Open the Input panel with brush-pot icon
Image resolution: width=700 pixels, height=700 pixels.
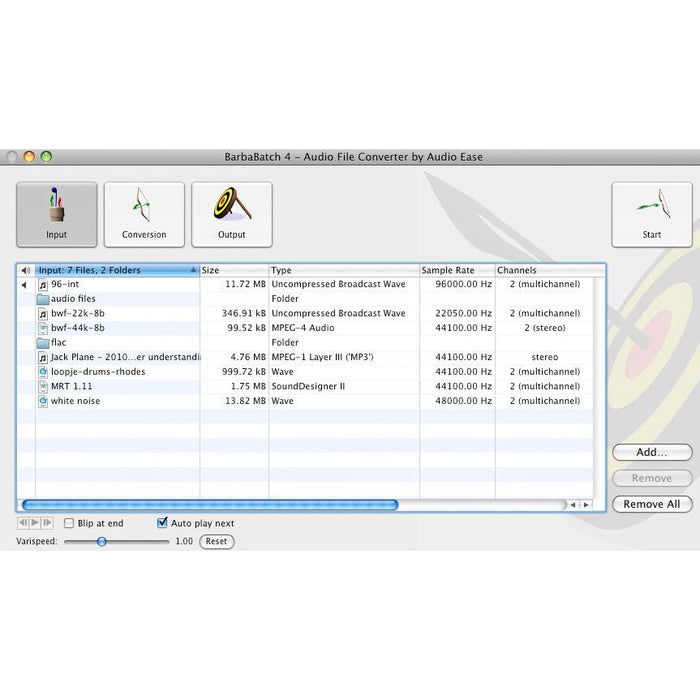pos(56,214)
